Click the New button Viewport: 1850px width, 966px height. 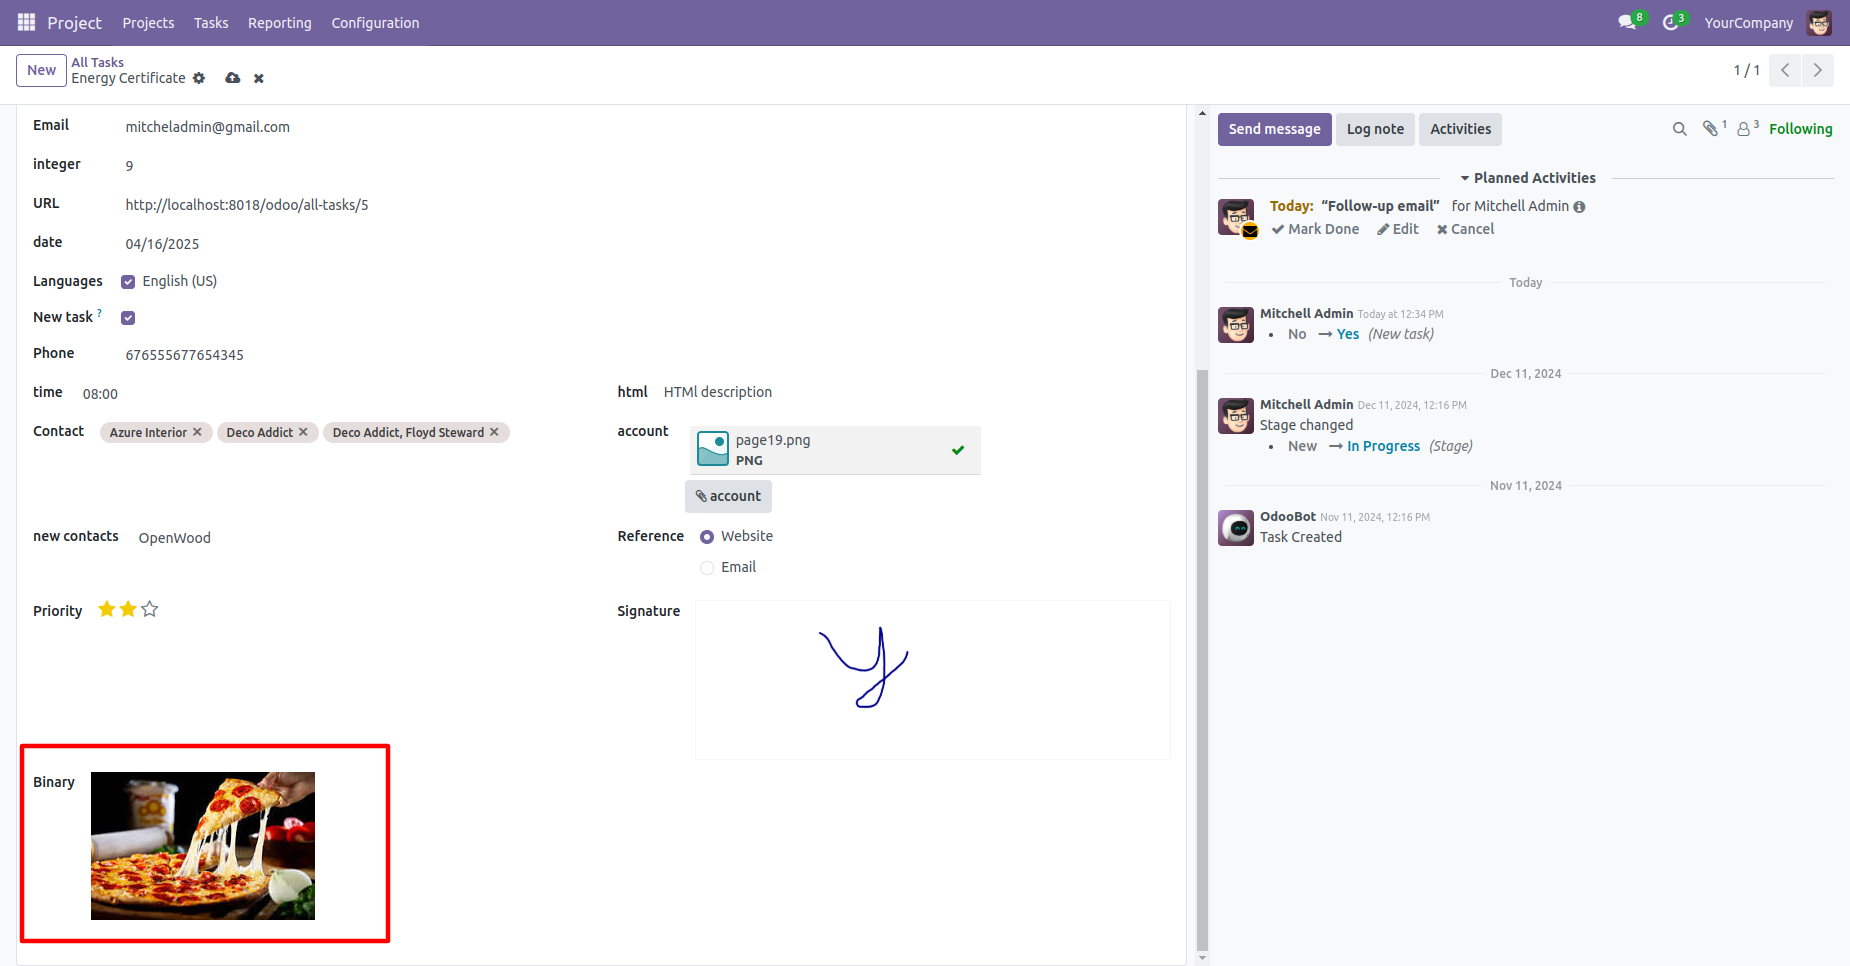pyautogui.click(x=41, y=70)
